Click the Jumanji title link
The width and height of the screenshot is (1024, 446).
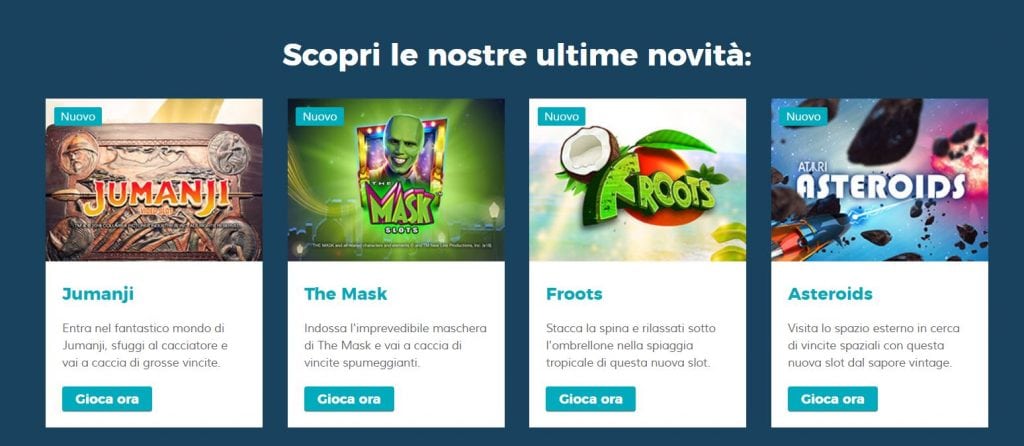pos(98,294)
